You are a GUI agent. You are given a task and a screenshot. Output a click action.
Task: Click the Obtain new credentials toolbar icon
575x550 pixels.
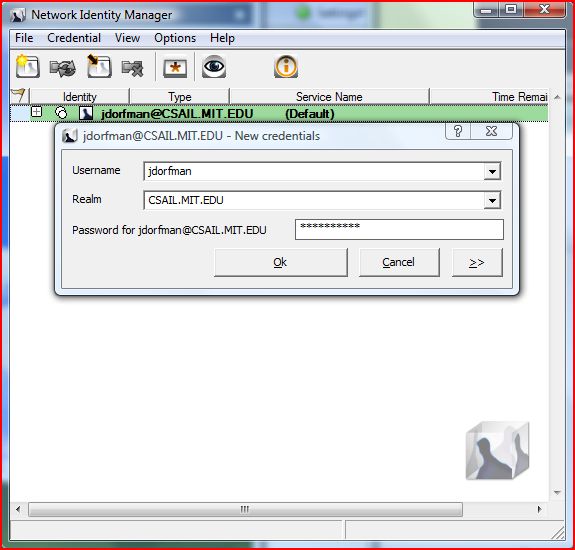point(28,66)
